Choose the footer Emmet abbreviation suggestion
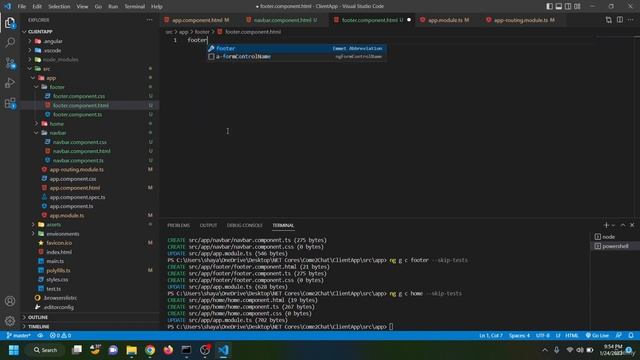Screen dimensions: 640x360 (x=296, y=48)
